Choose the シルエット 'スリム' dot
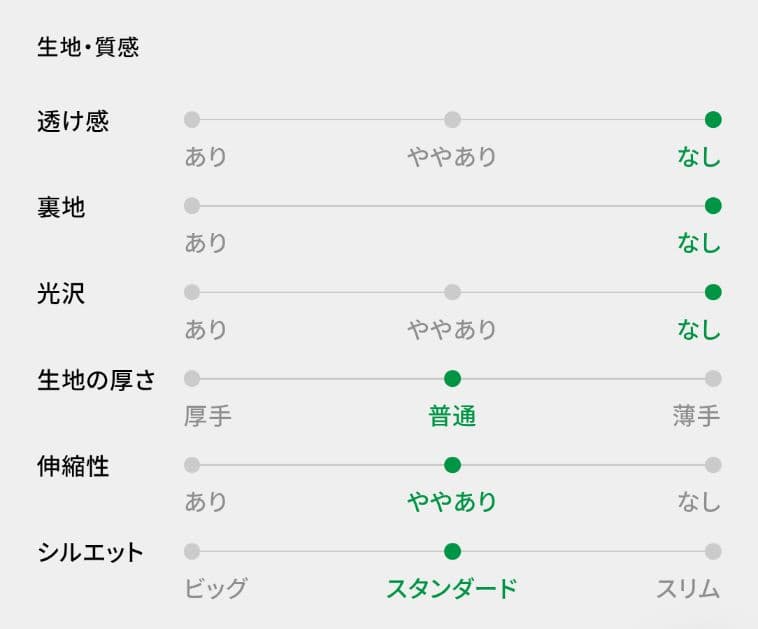758x629 pixels. coord(713,551)
